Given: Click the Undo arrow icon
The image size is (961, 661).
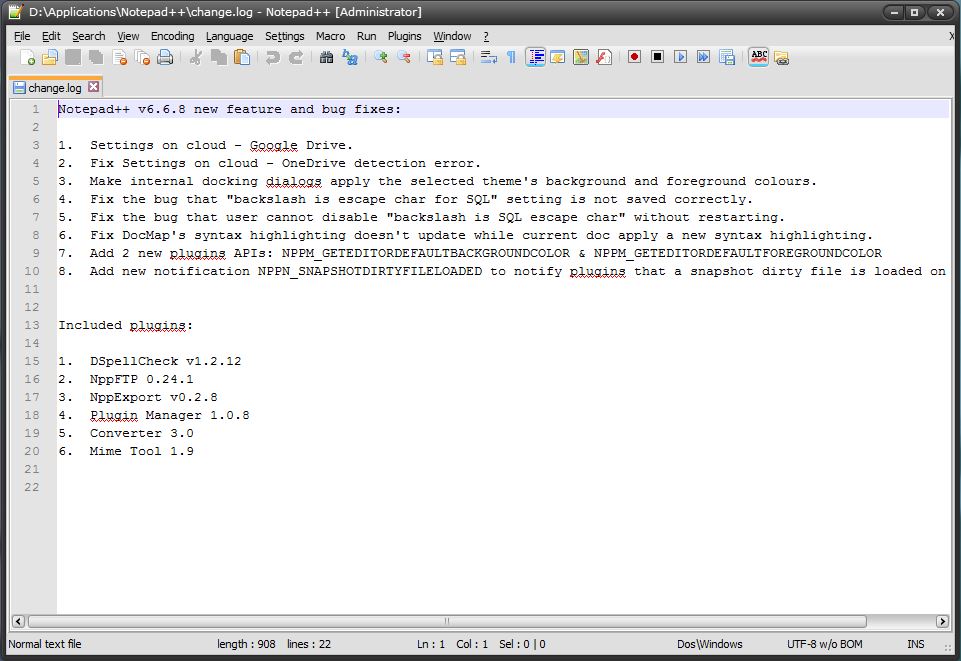Looking at the screenshot, I should 272,58.
